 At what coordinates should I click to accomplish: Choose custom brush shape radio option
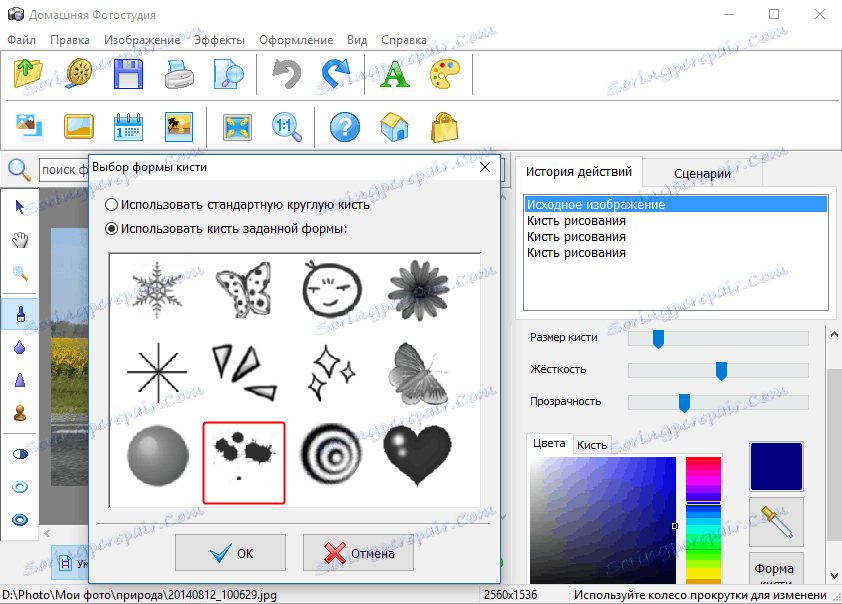pyautogui.click(x=111, y=229)
